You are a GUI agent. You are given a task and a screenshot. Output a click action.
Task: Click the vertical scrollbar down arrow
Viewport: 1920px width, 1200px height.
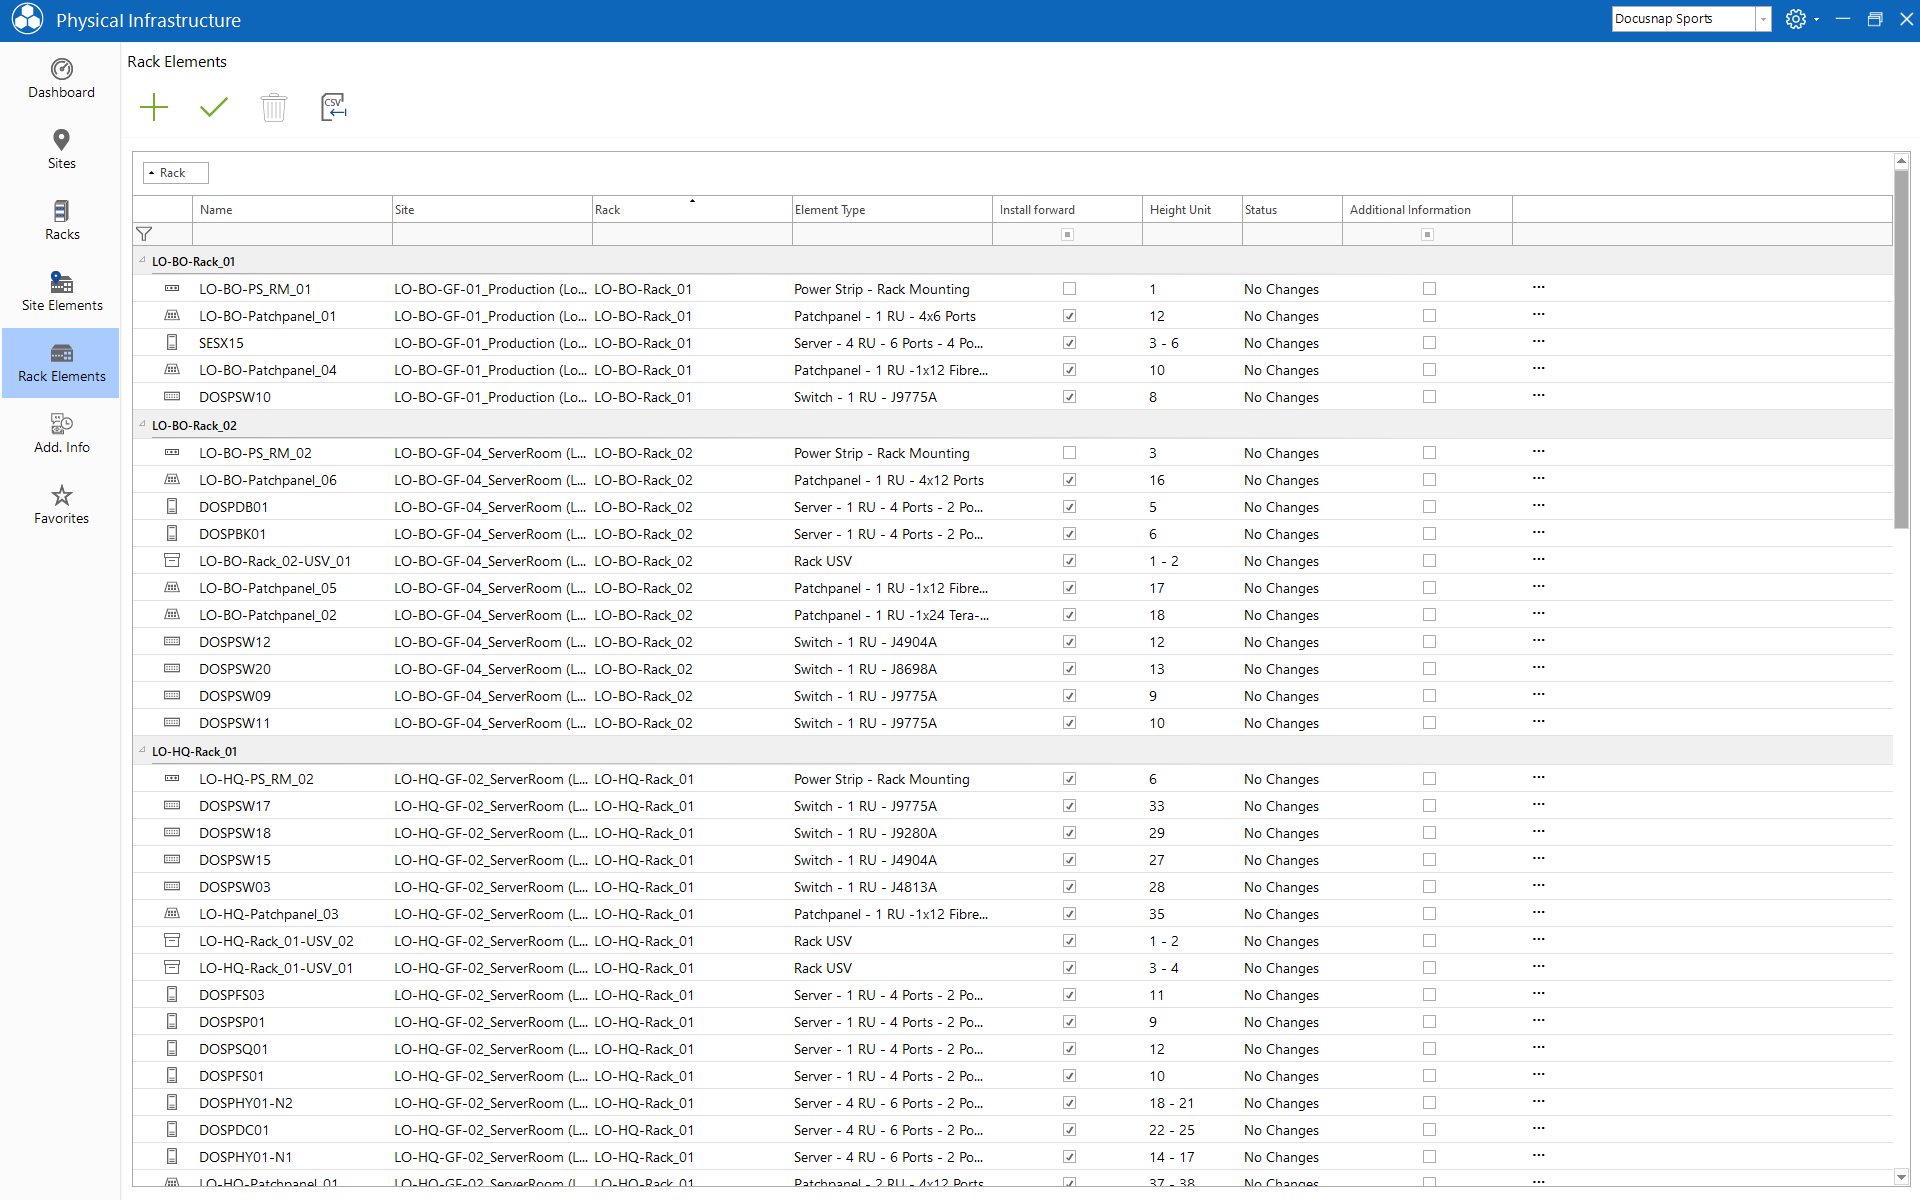pos(1901,1177)
